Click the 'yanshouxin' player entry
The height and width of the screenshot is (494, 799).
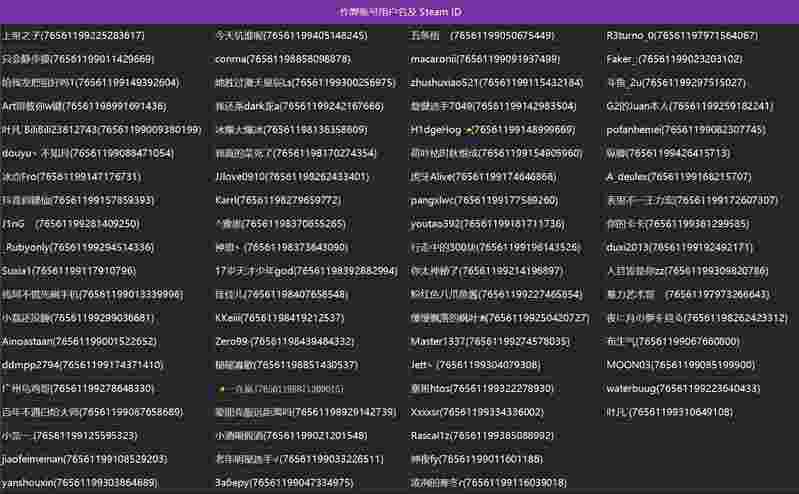(x=79, y=483)
